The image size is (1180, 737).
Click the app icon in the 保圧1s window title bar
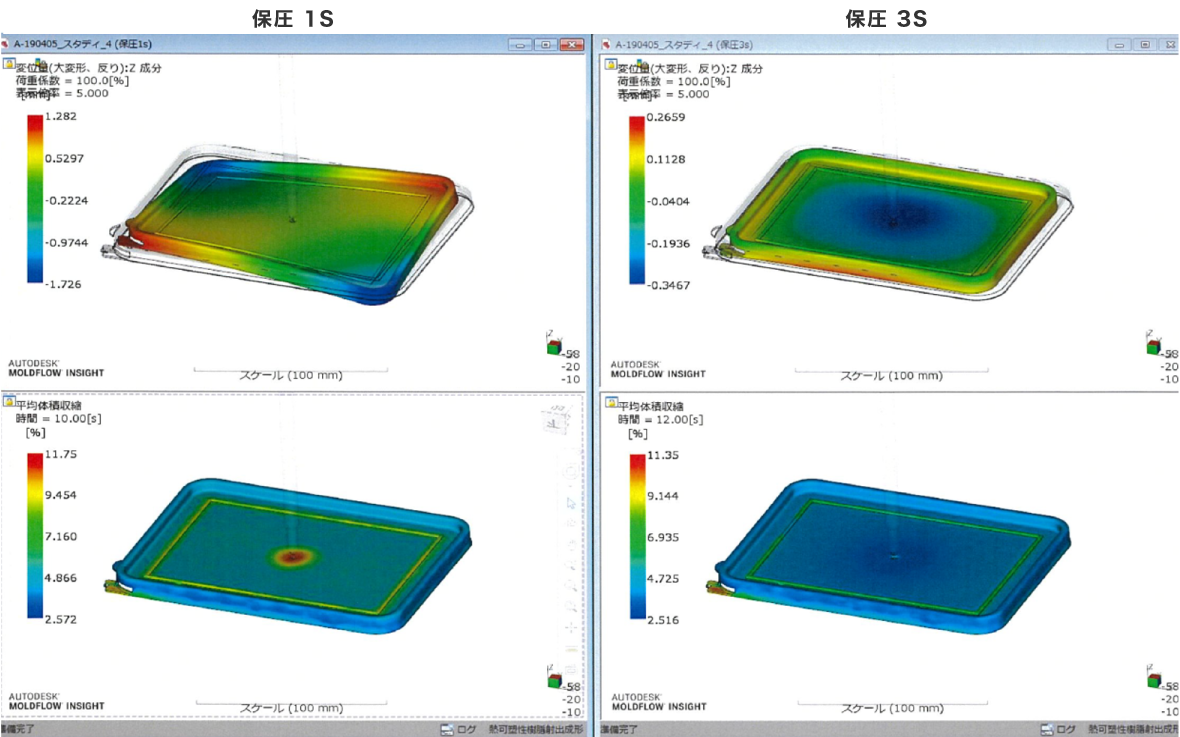(x=6, y=45)
